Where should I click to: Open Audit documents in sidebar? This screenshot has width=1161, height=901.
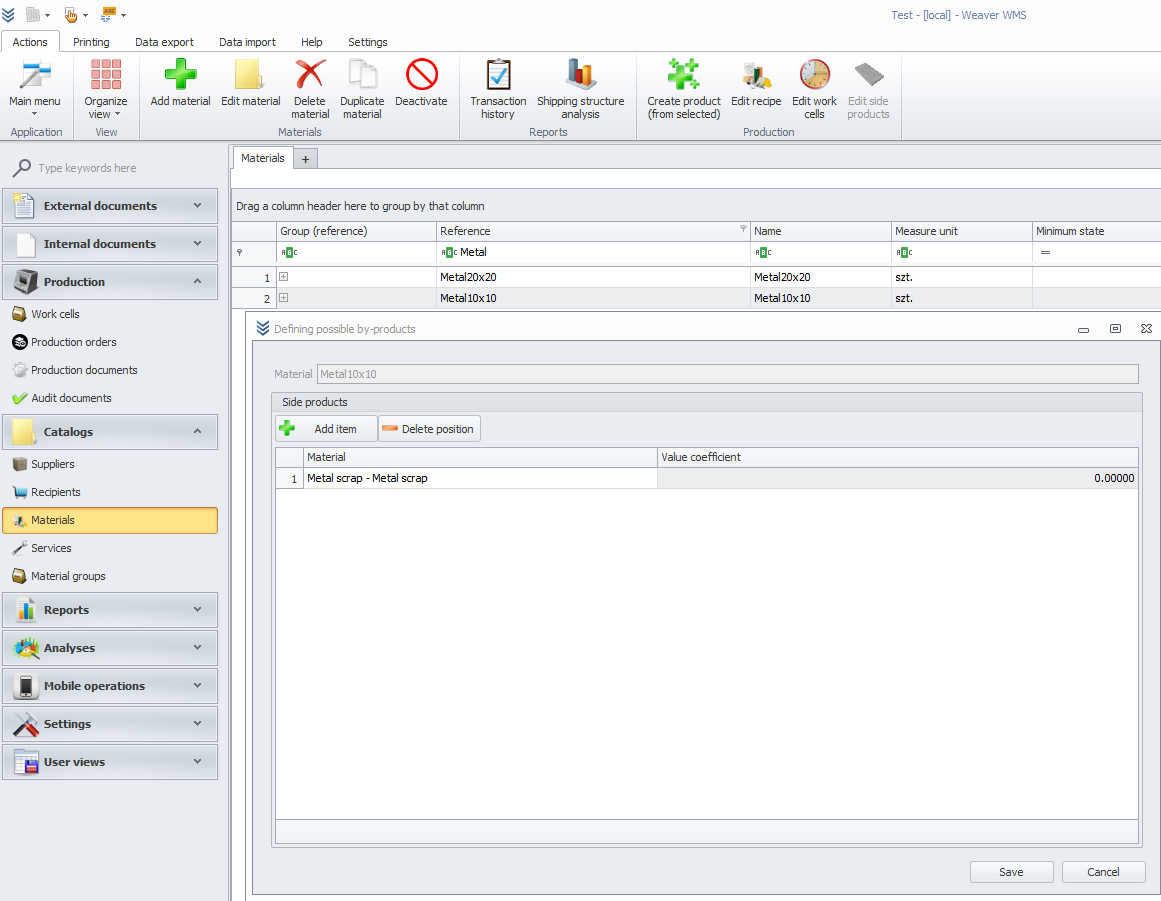pos(71,398)
